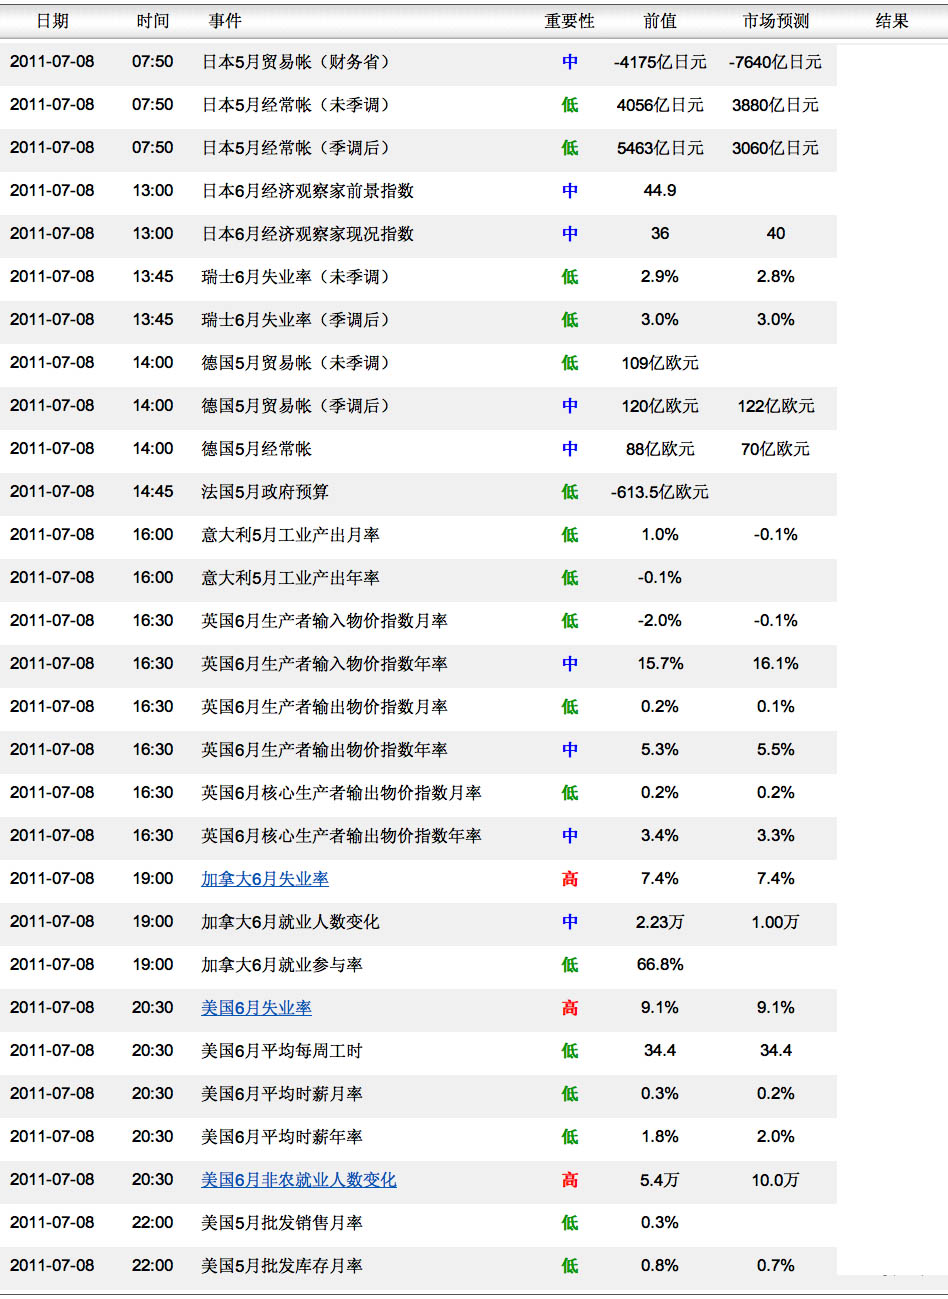The image size is (948, 1299).
Task: Click the 时间 column header
Action: (153, 21)
